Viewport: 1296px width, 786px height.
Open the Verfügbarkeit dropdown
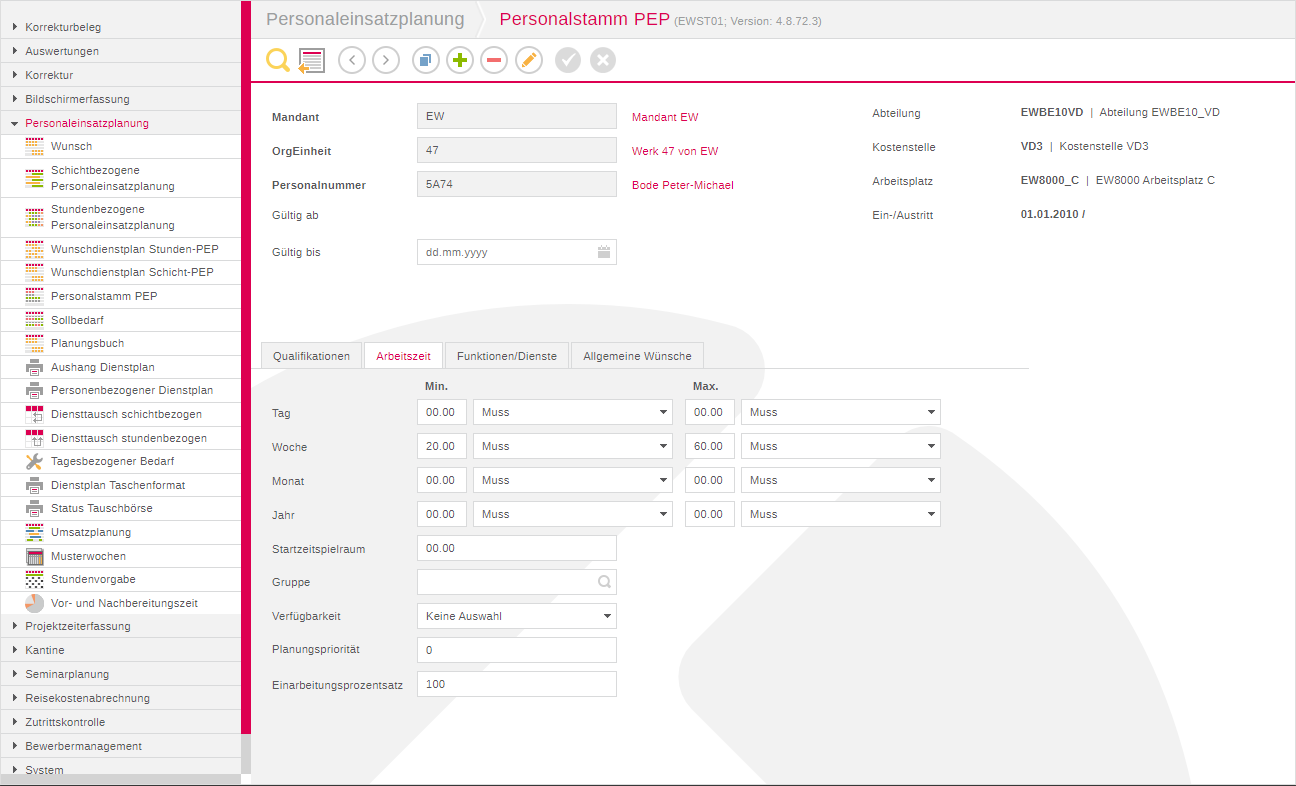point(516,616)
